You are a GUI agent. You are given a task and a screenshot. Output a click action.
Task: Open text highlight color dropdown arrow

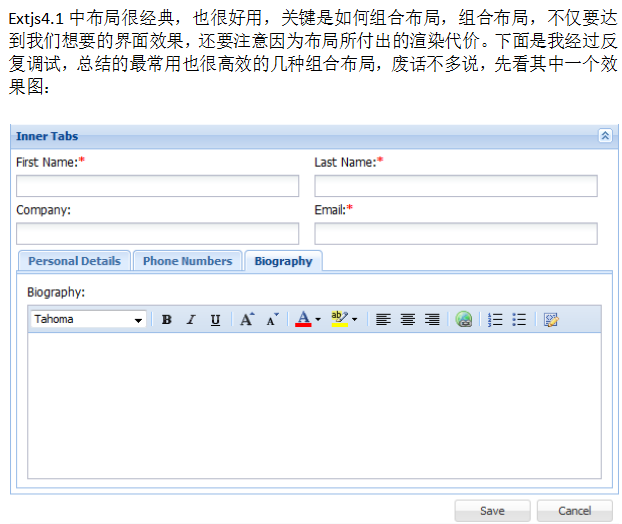[x=354, y=320]
